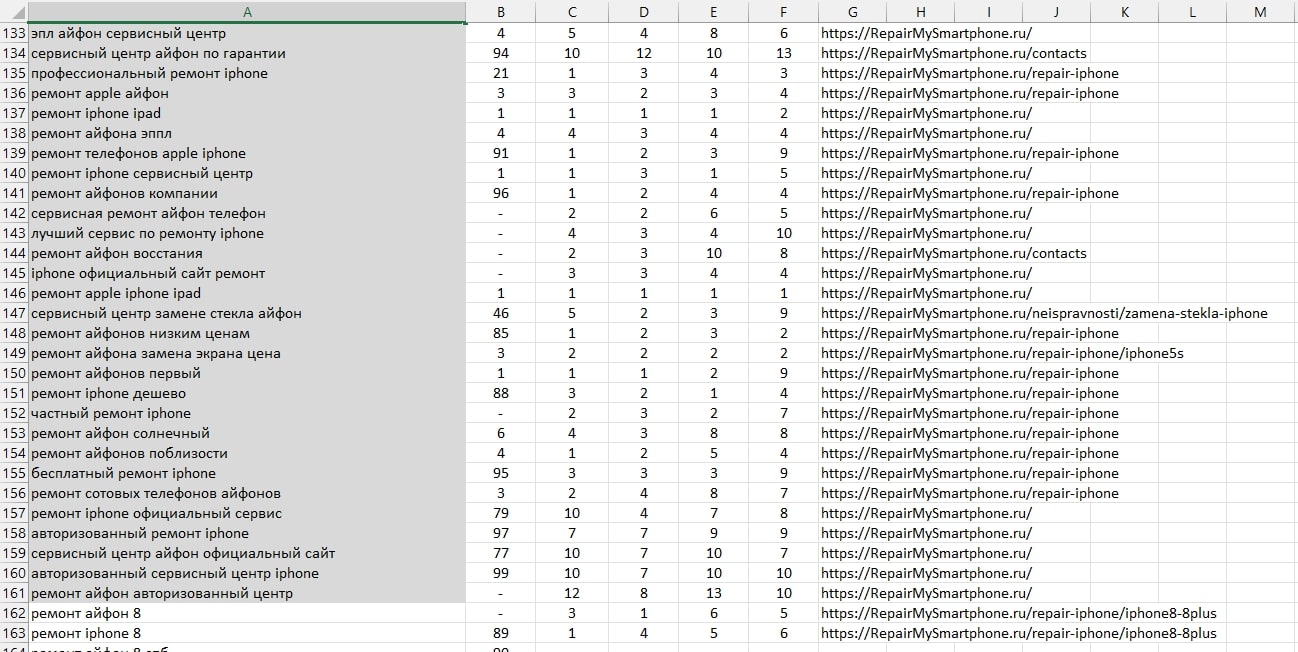Click value 97 in row 158
Screen dimensions: 1298x652
pyautogui.click(x=501, y=533)
